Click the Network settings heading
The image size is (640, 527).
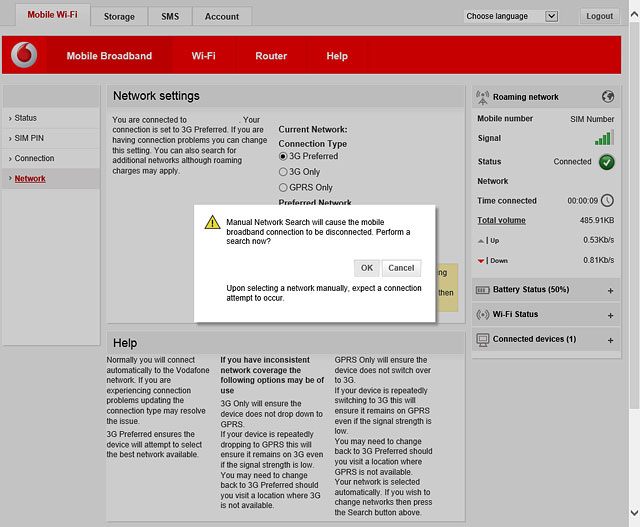(x=156, y=96)
